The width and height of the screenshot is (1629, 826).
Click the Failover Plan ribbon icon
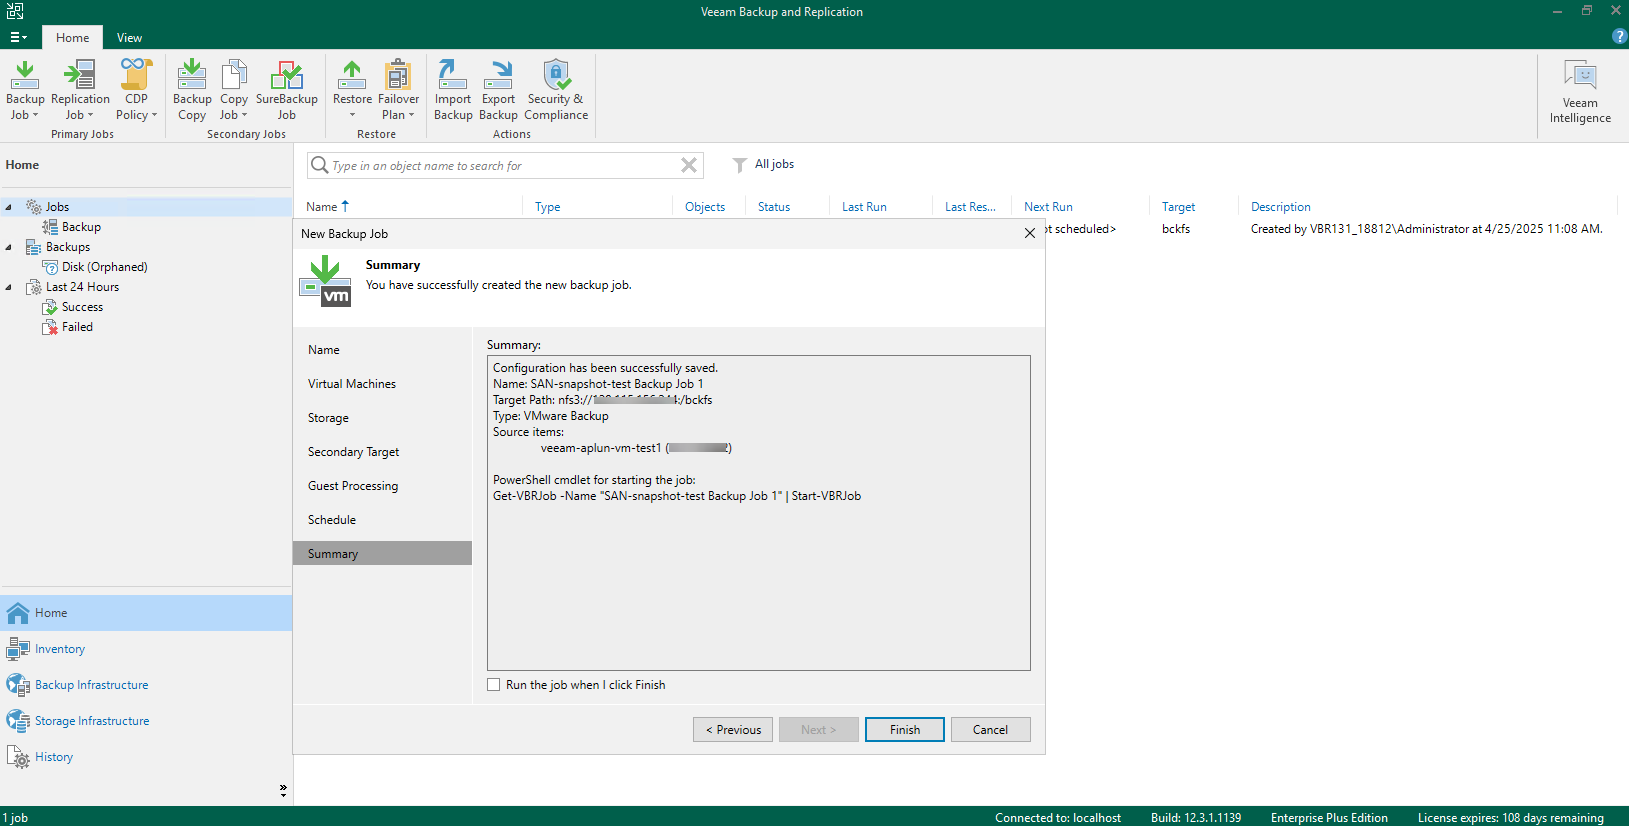click(x=398, y=90)
